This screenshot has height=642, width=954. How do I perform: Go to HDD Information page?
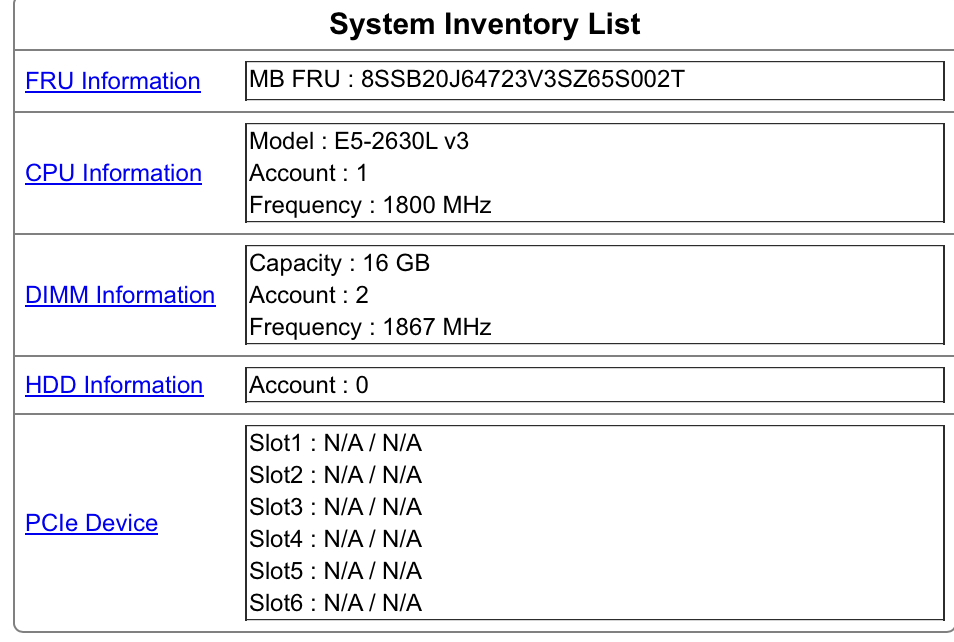tap(114, 385)
